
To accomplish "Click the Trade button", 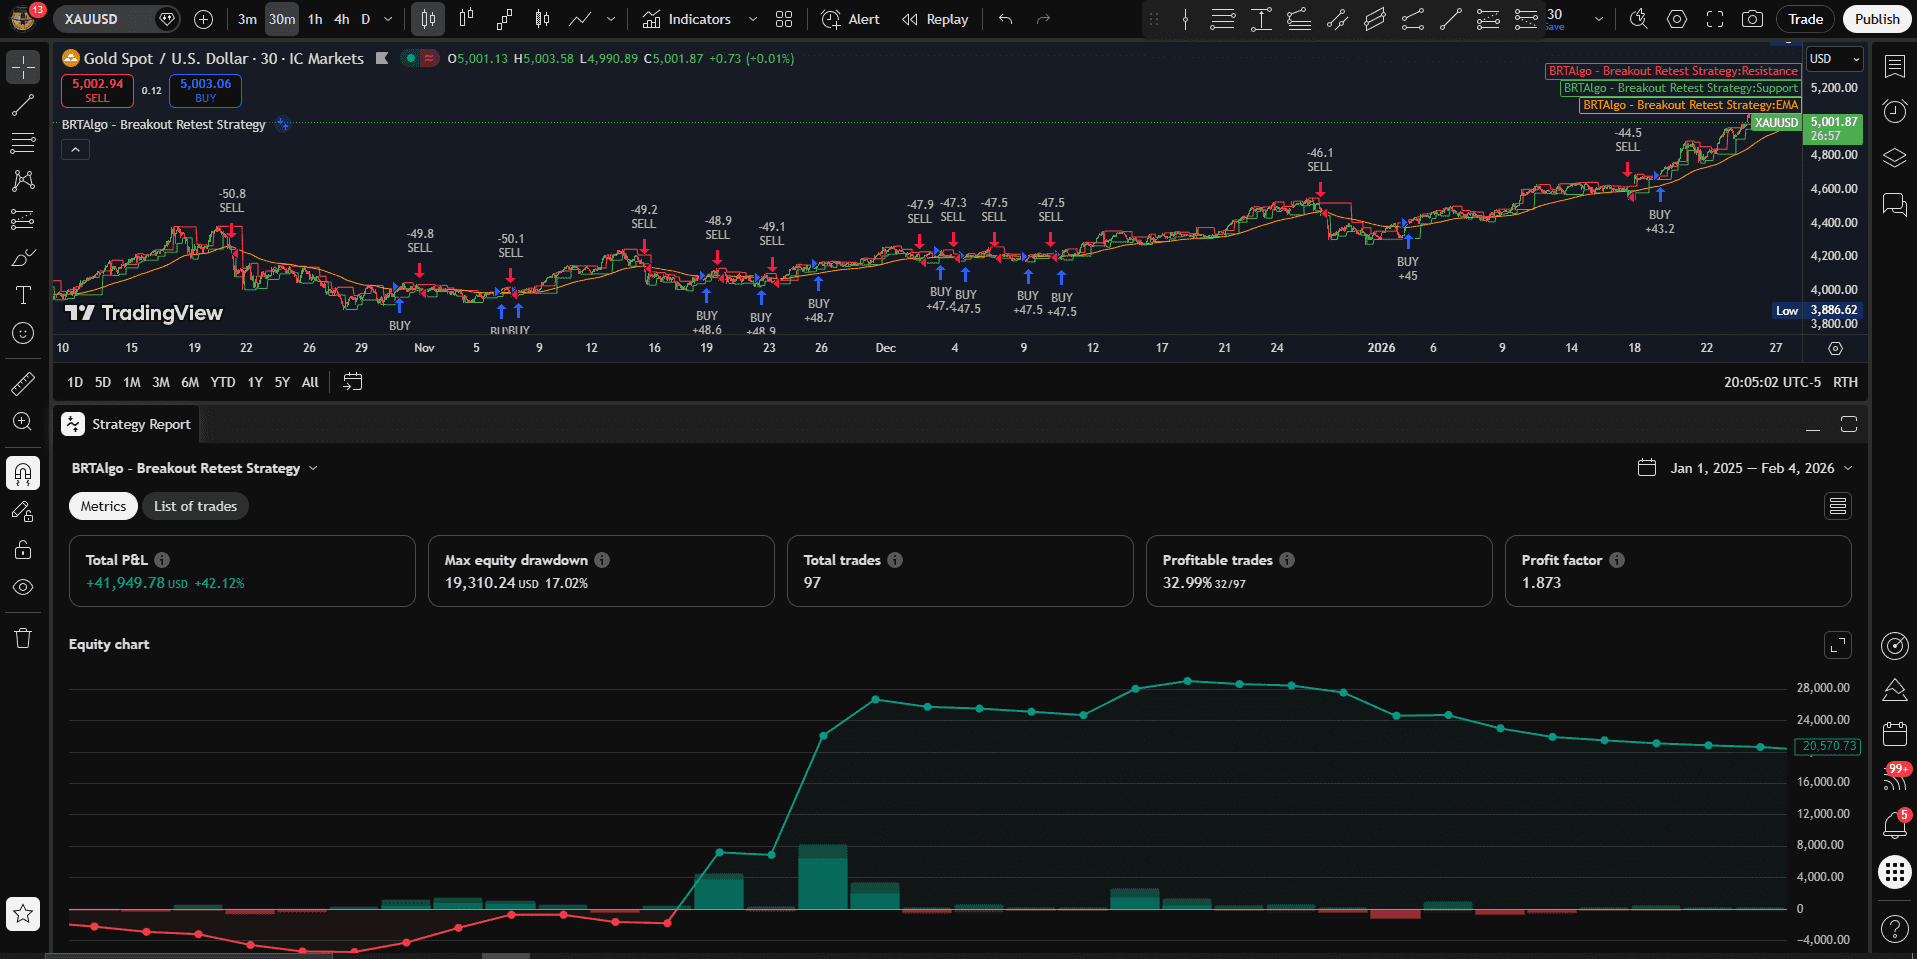I will pyautogui.click(x=1806, y=19).
